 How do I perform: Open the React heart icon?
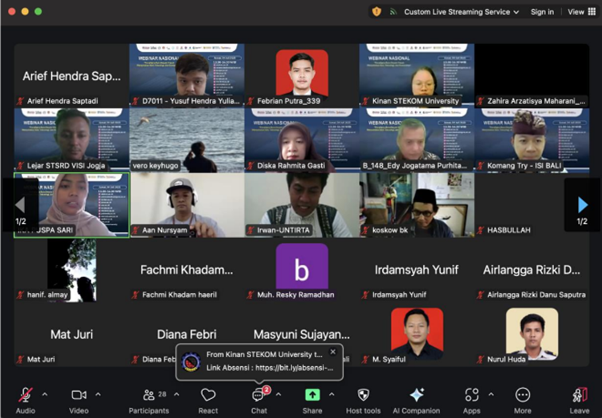208,395
